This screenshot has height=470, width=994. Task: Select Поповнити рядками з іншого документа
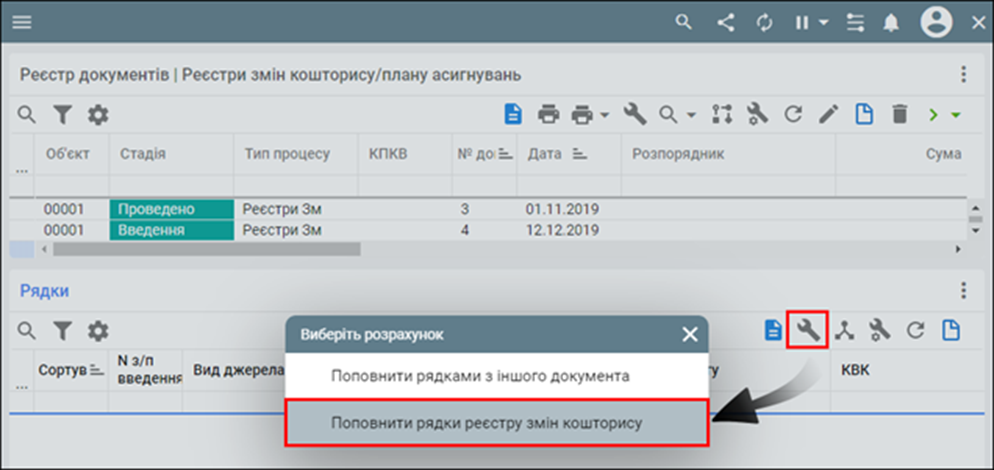[480, 377]
